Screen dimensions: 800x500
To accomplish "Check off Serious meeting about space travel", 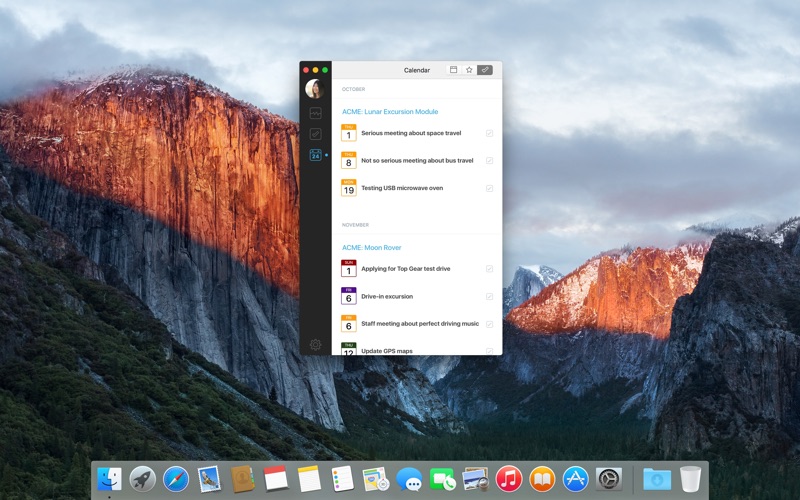I will 489,133.
